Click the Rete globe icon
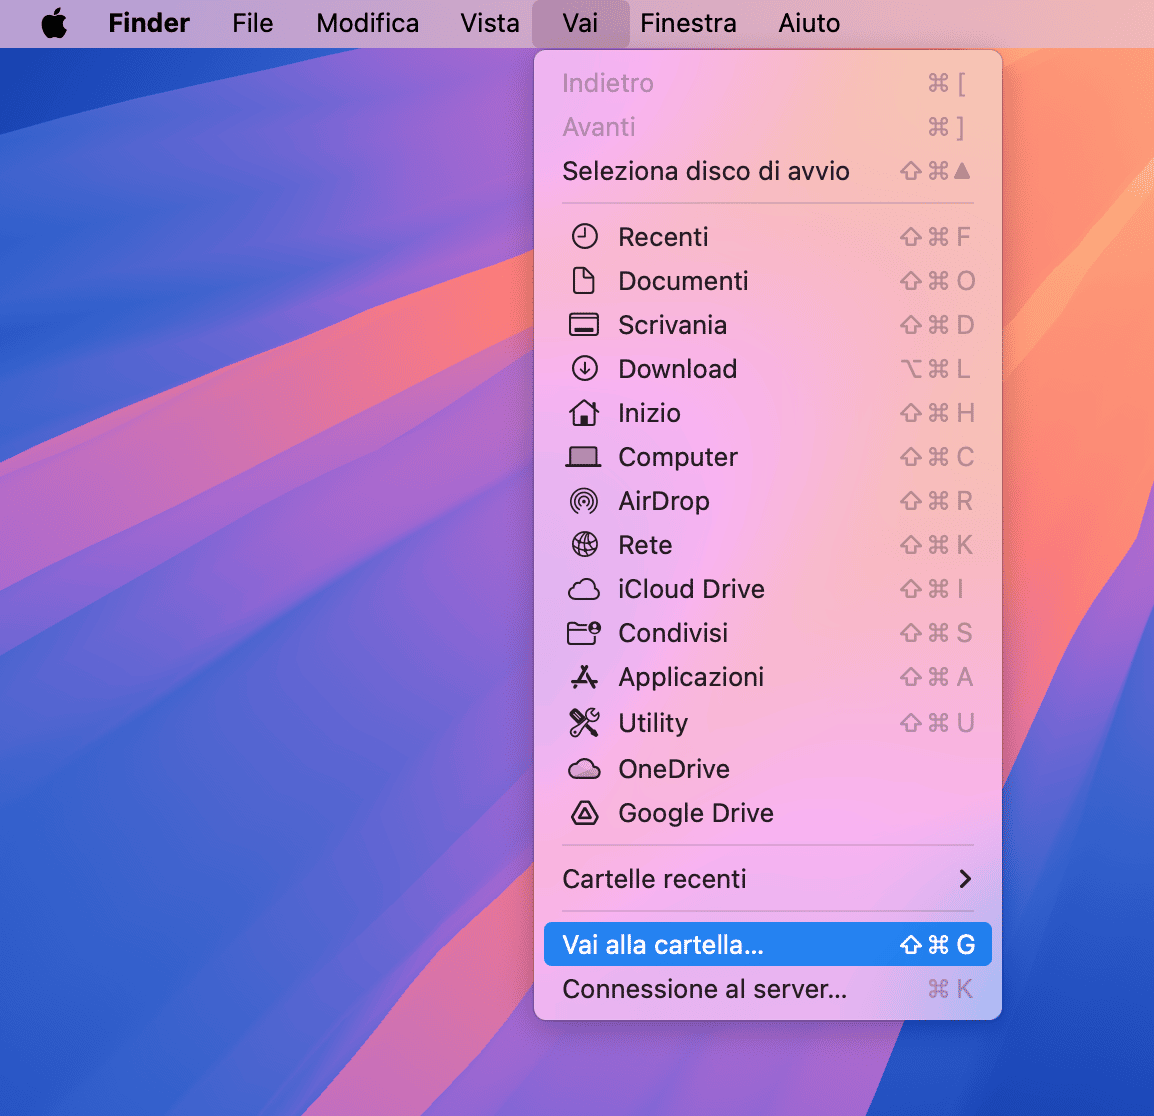The height and width of the screenshot is (1116, 1154). point(584,545)
